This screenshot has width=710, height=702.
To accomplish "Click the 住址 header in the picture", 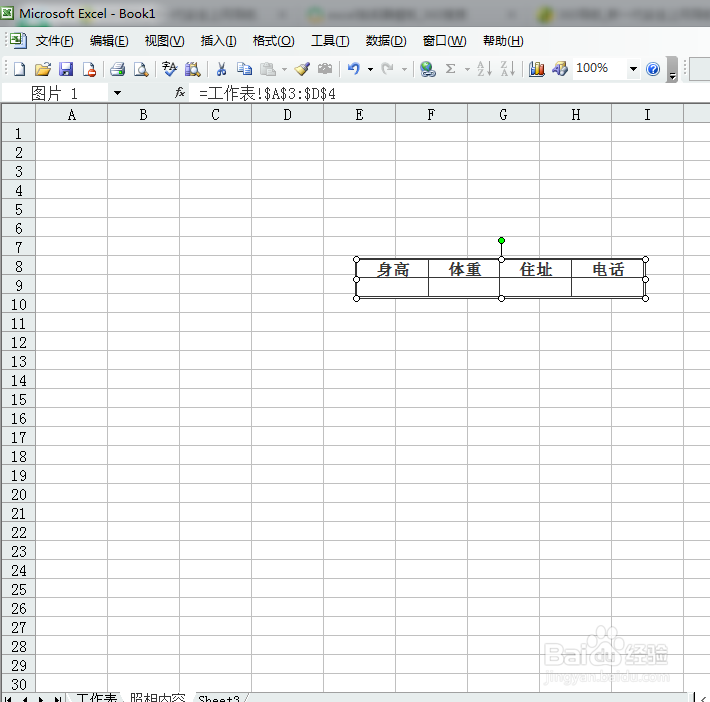I will [536, 269].
